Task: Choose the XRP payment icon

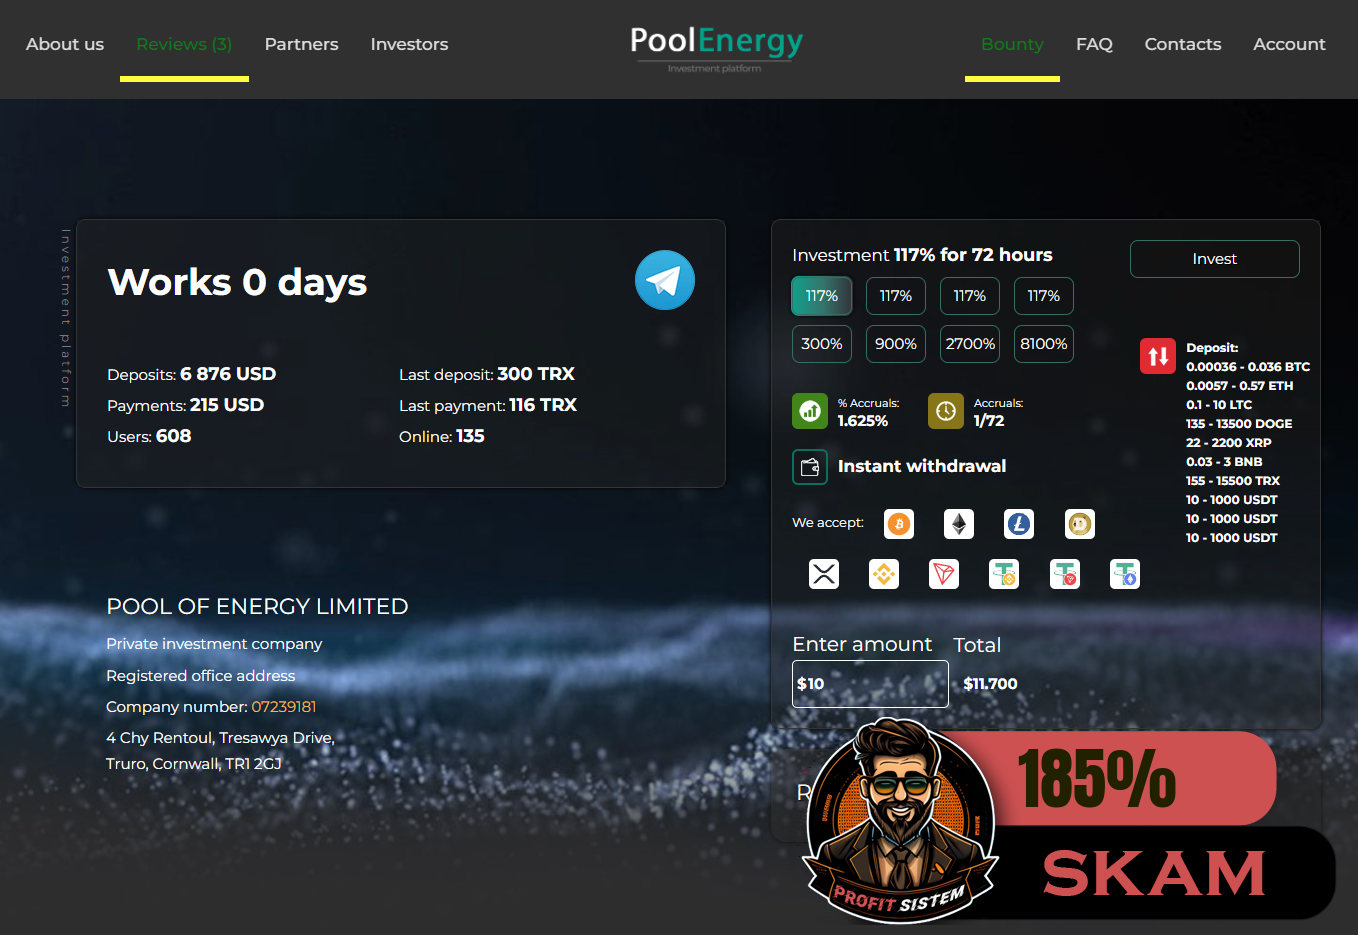Action: pyautogui.click(x=823, y=574)
